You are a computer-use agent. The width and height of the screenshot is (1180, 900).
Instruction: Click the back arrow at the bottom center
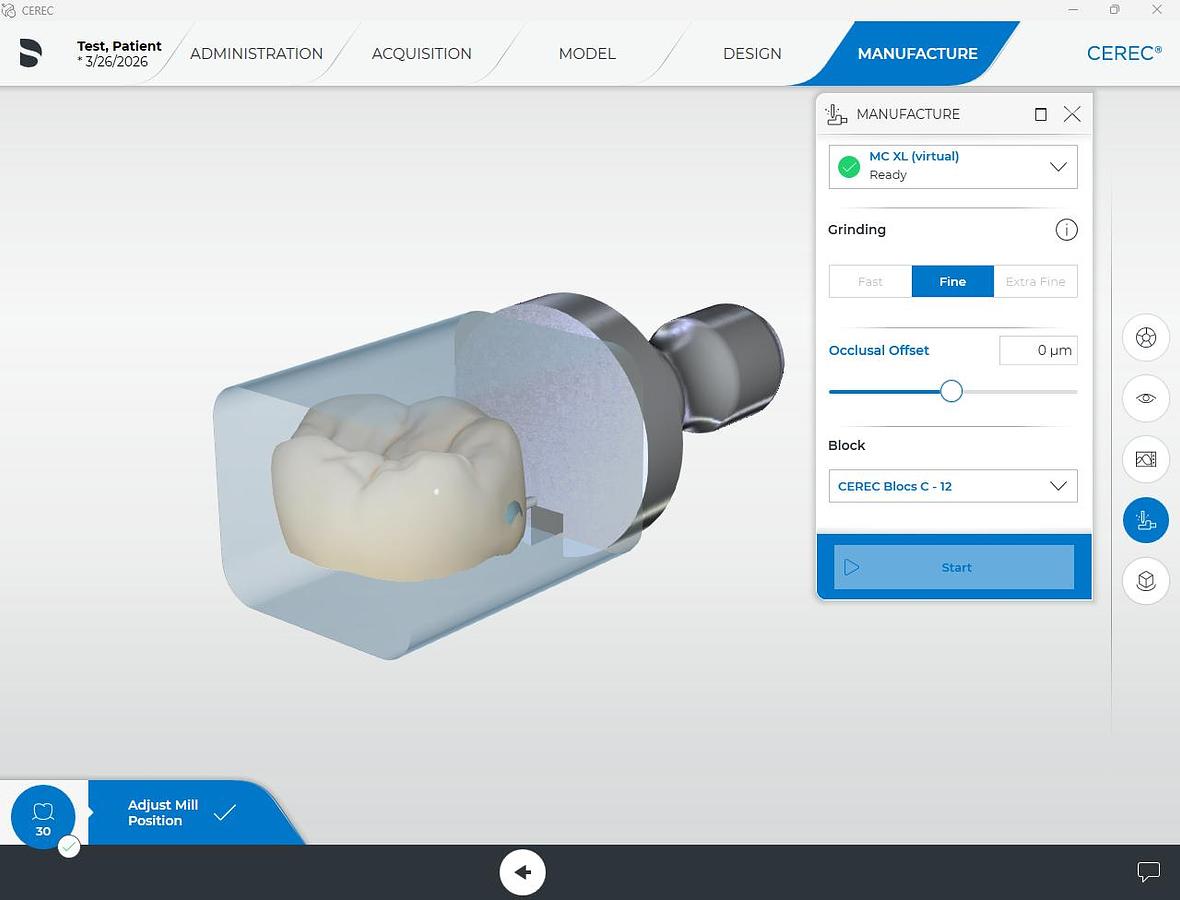click(523, 871)
